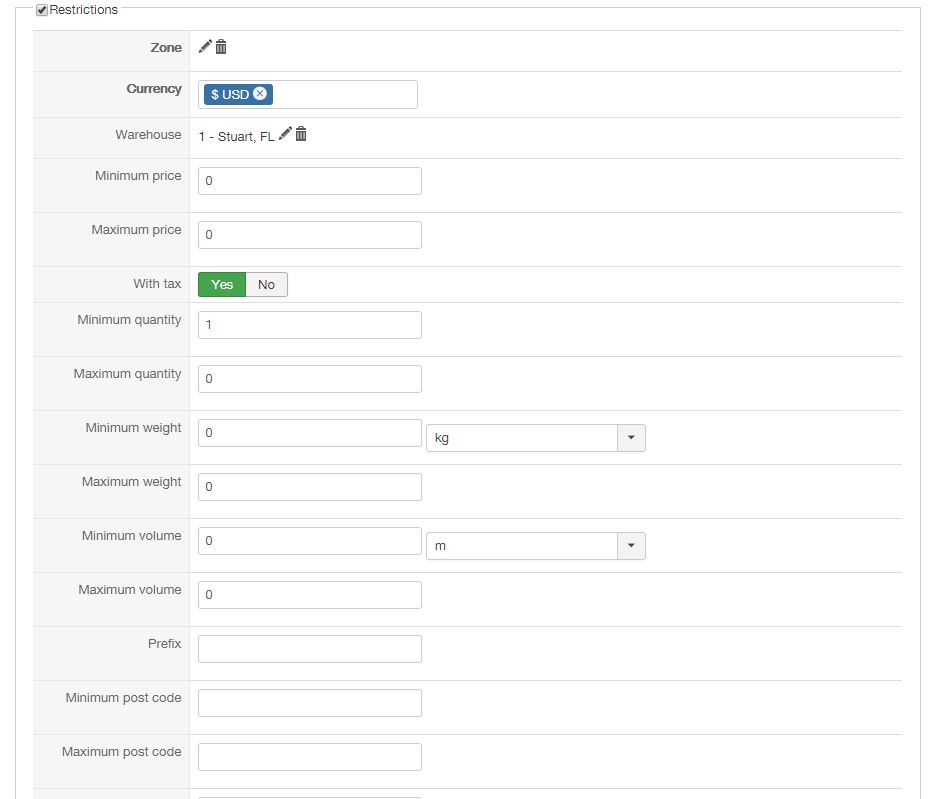Click the Prefix text field
Image resolution: width=934 pixels, height=799 pixels.
pos(309,649)
